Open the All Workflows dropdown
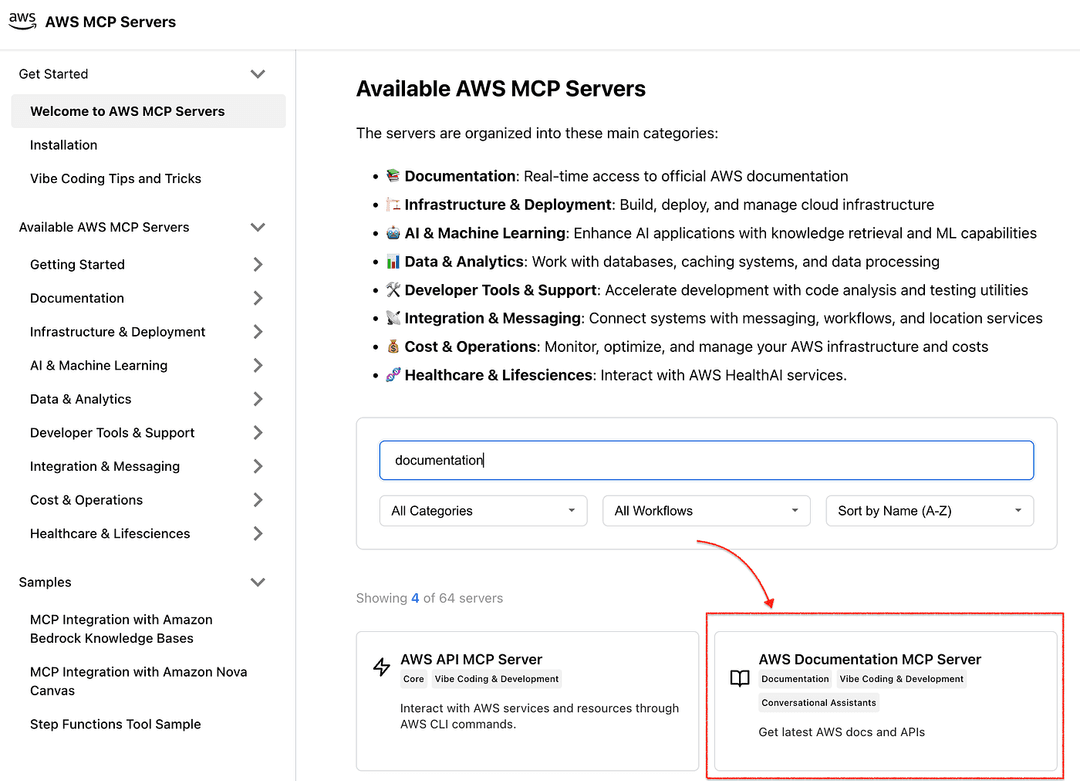Image resolution: width=1080 pixels, height=781 pixels. click(x=707, y=511)
